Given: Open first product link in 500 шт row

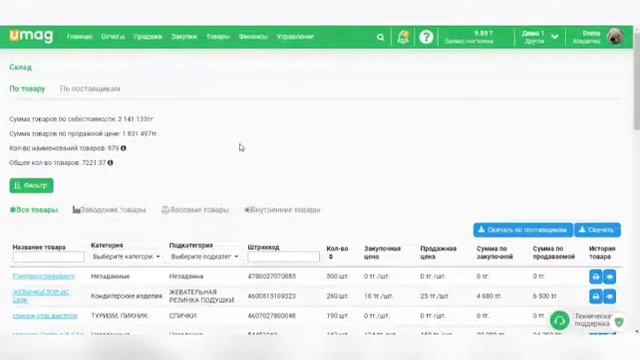Looking at the screenshot, I should 44,276.
